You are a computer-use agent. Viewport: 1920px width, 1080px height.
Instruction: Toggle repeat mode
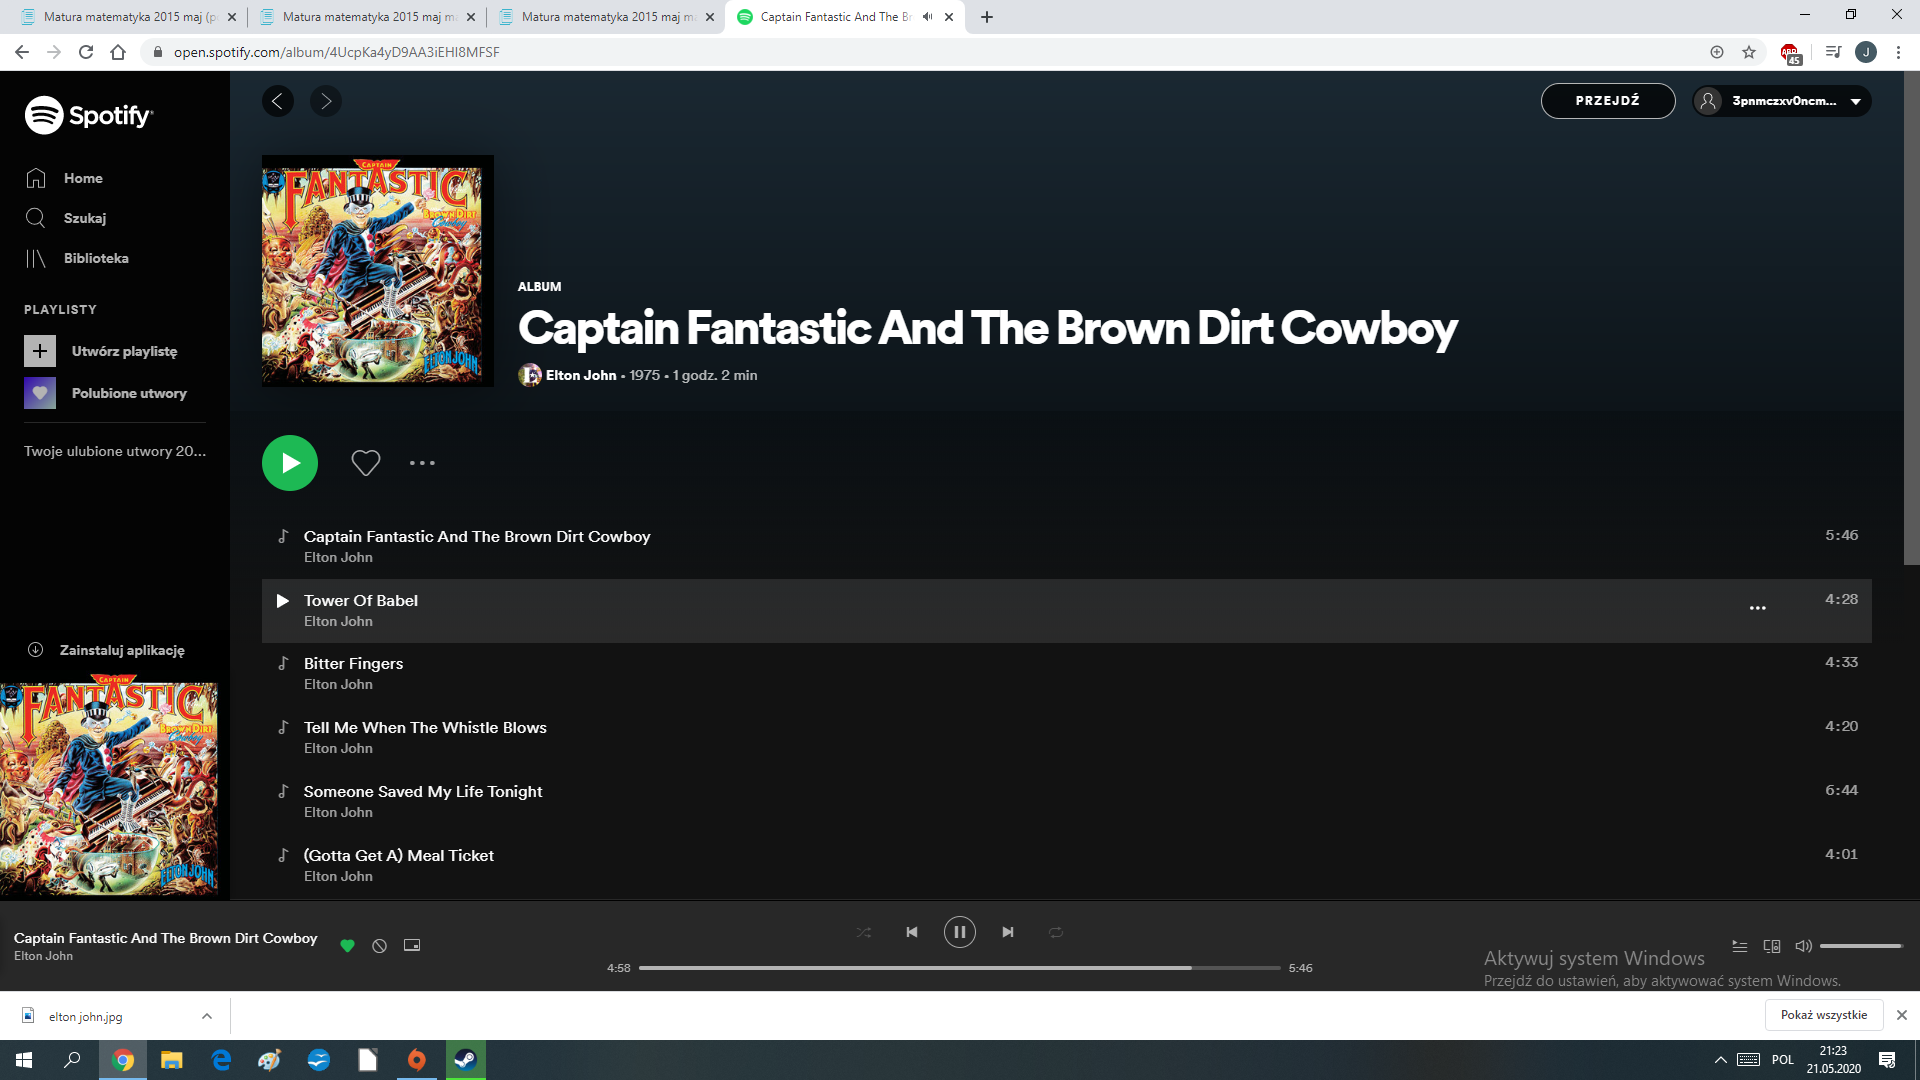1056,932
